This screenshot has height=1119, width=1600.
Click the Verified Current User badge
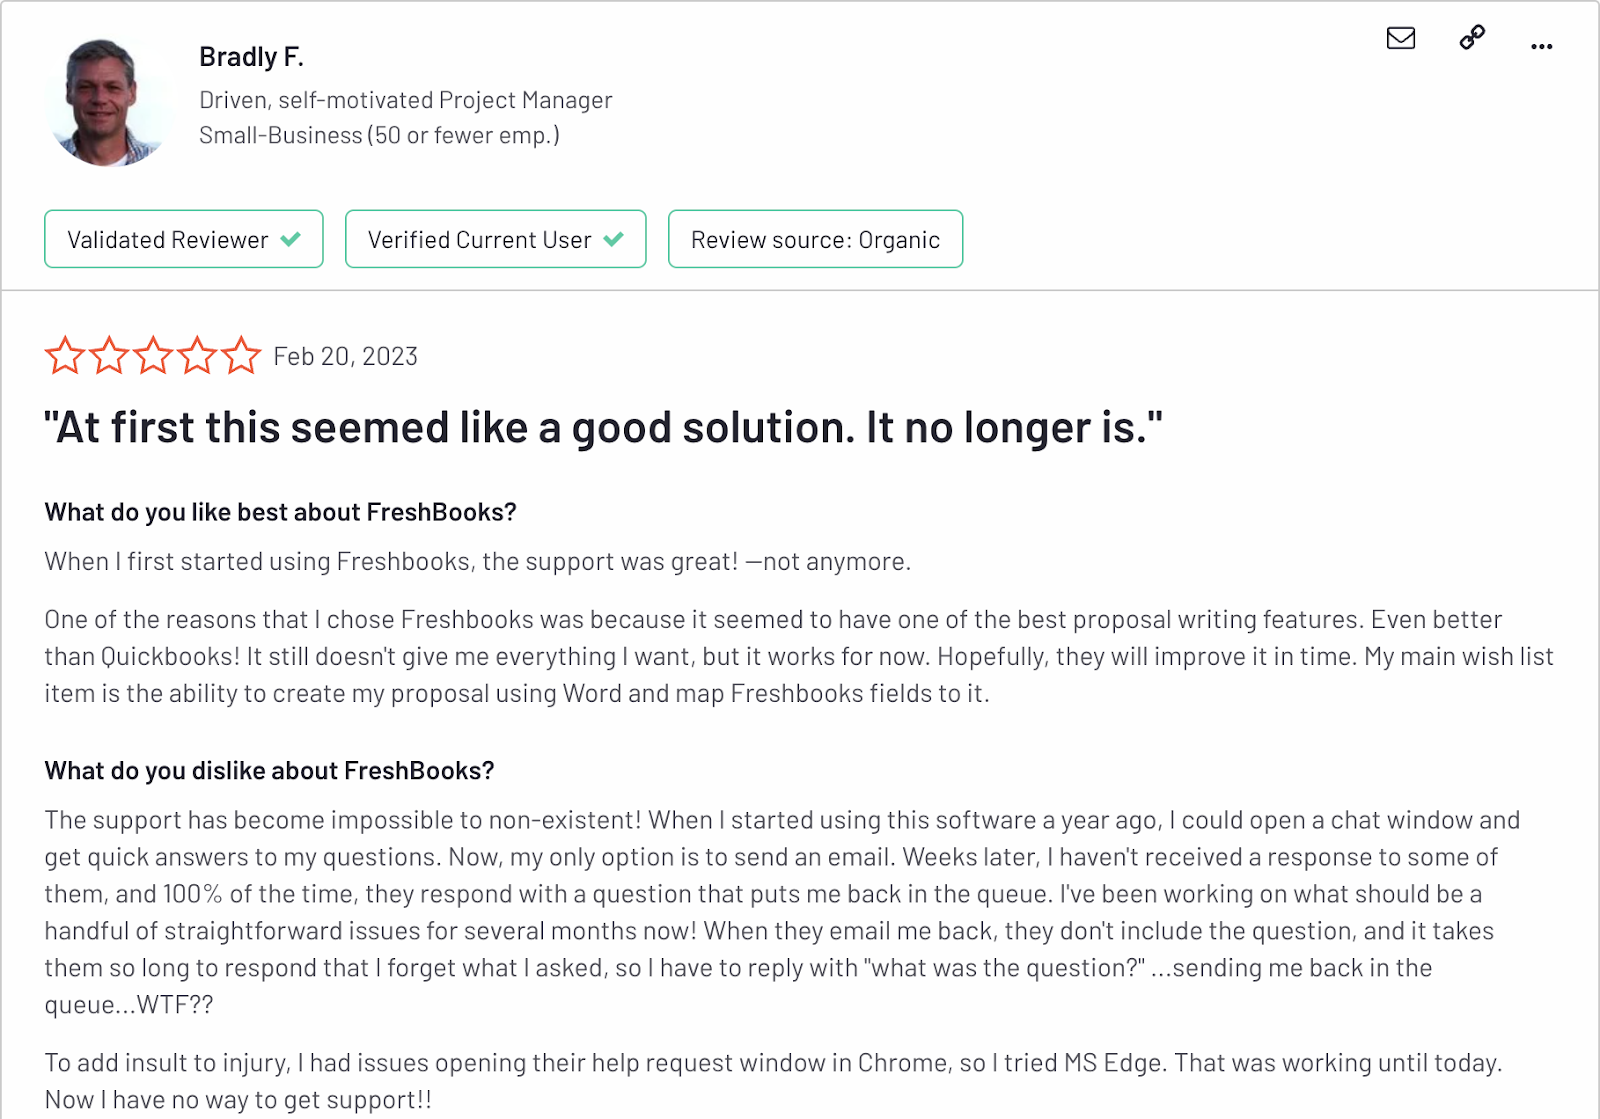pyautogui.click(x=496, y=239)
